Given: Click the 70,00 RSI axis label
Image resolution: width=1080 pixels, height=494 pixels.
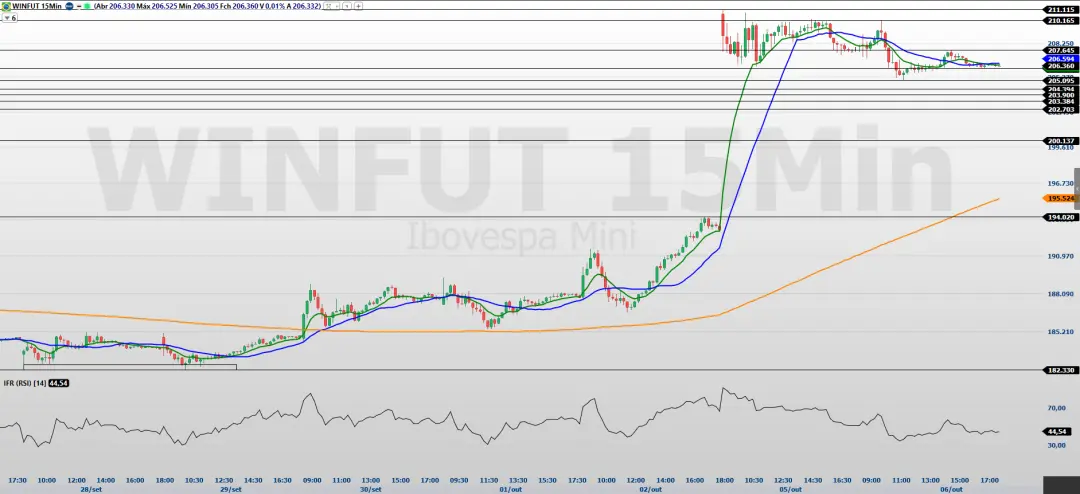Looking at the screenshot, I should (x=1056, y=409).
